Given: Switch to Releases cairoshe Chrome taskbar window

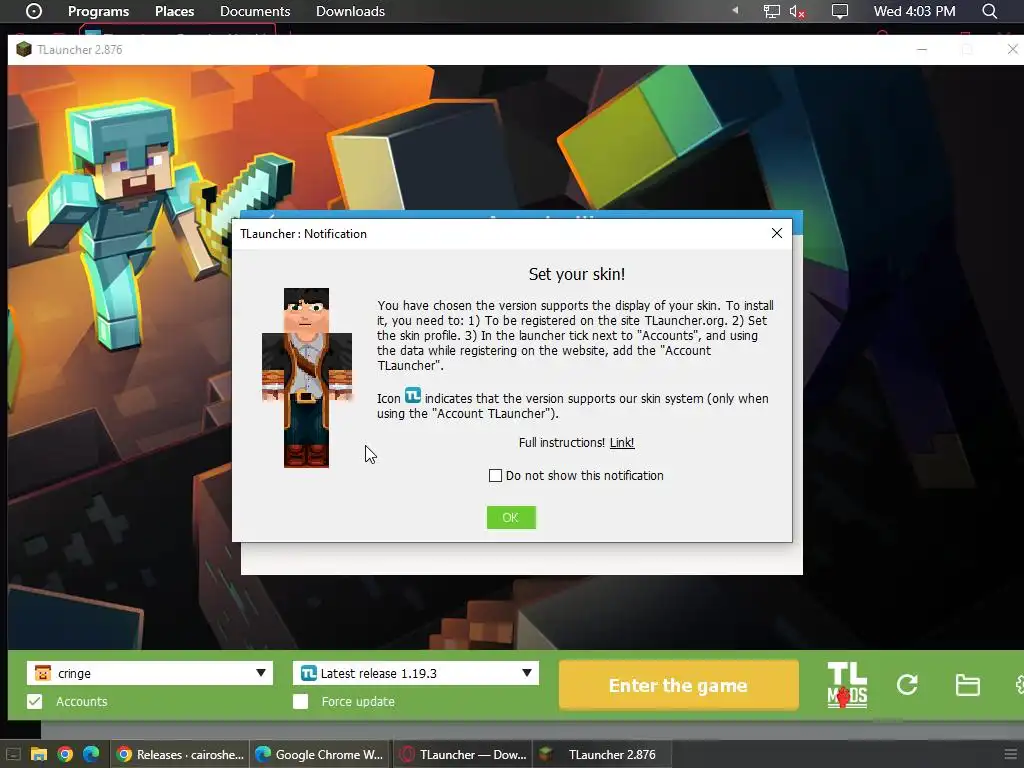Looking at the screenshot, I should tap(180, 754).
